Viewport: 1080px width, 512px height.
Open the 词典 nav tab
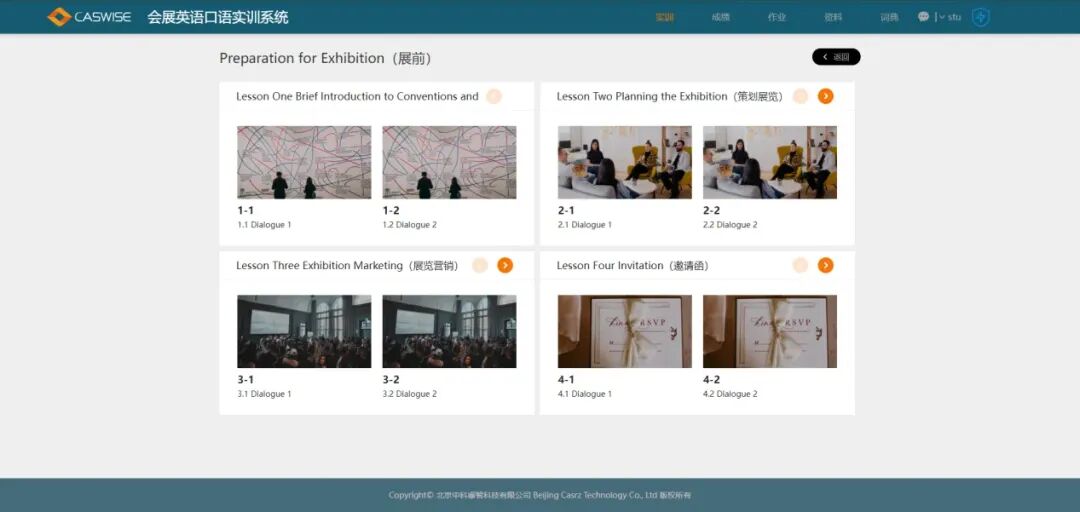coord(889,17)
